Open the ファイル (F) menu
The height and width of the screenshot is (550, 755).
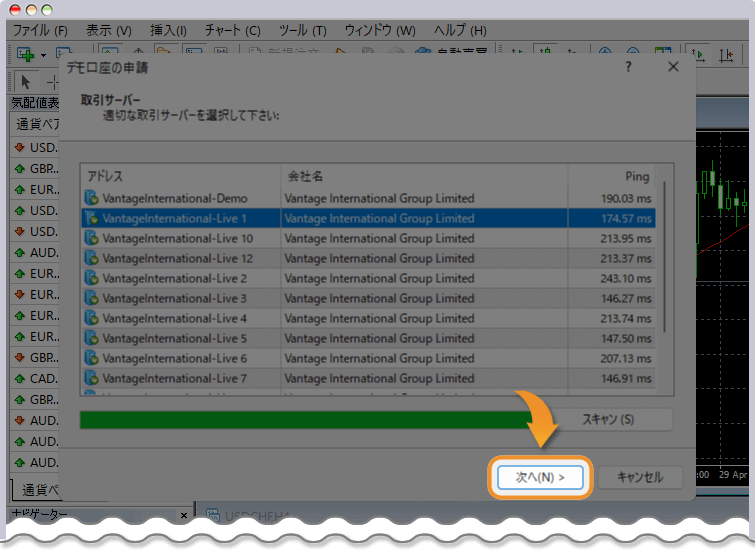click(x=41, y=30)
